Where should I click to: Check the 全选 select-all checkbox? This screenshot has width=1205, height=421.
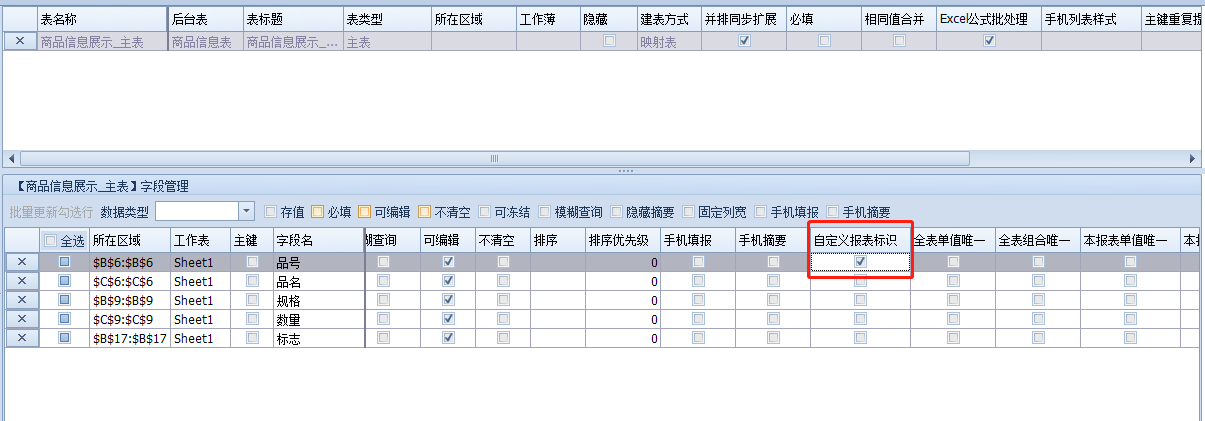click(x=51, y=241)
